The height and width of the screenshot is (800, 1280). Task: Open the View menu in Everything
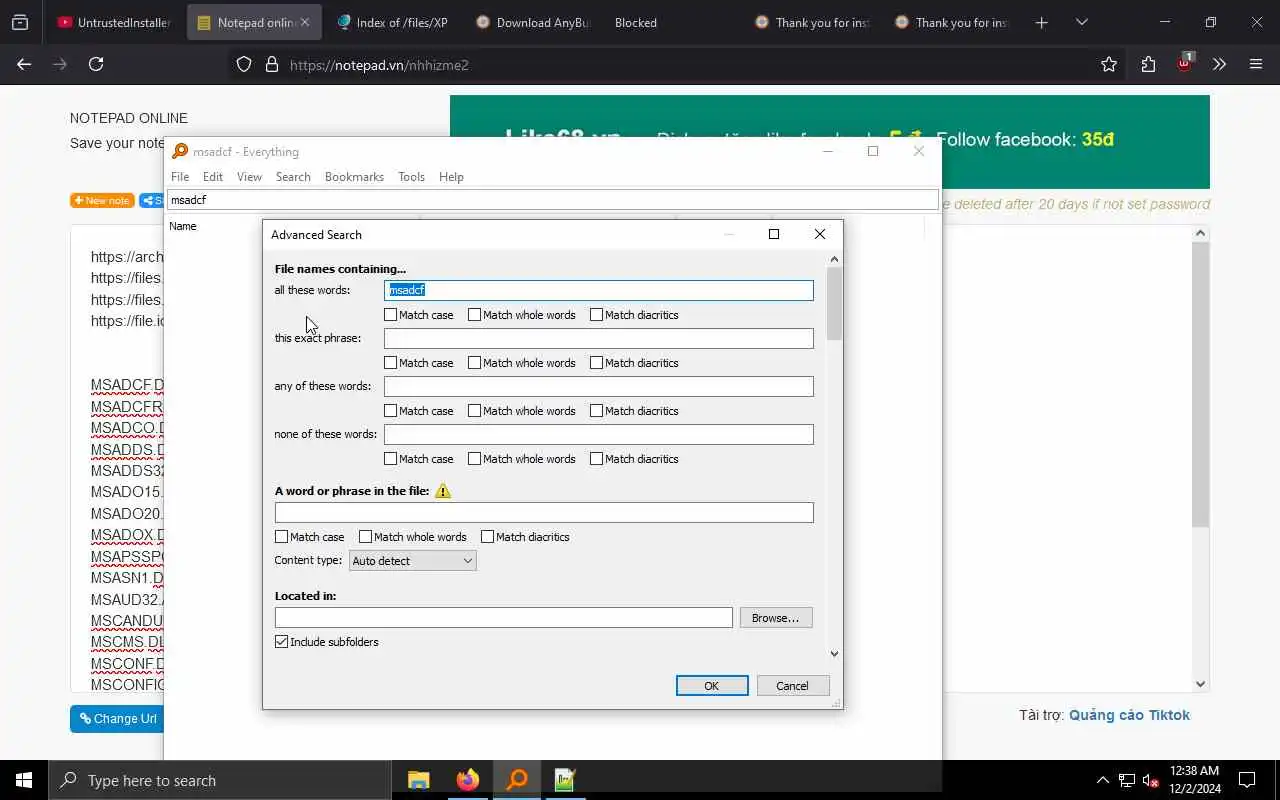coord(249,177)
